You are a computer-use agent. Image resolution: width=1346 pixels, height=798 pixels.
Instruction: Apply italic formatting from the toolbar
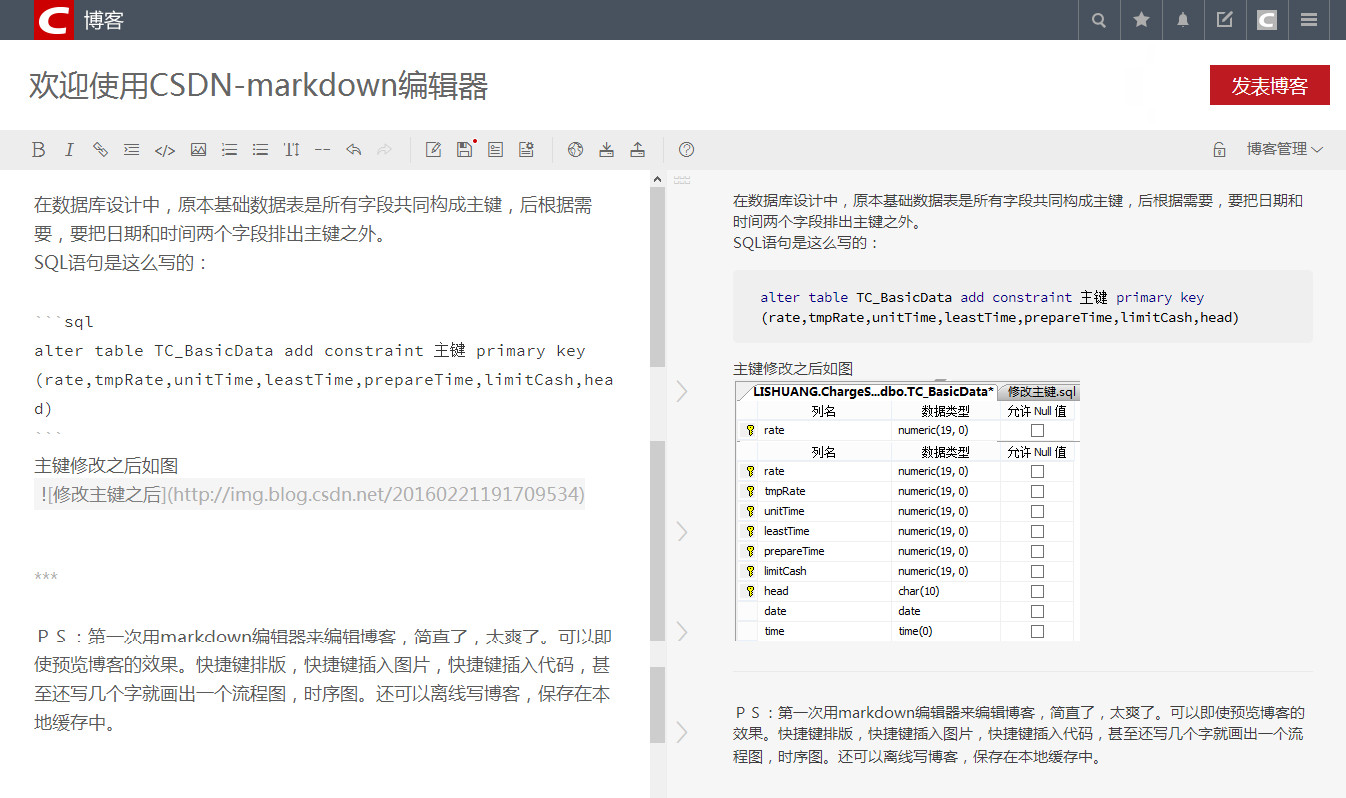point(69,150)
